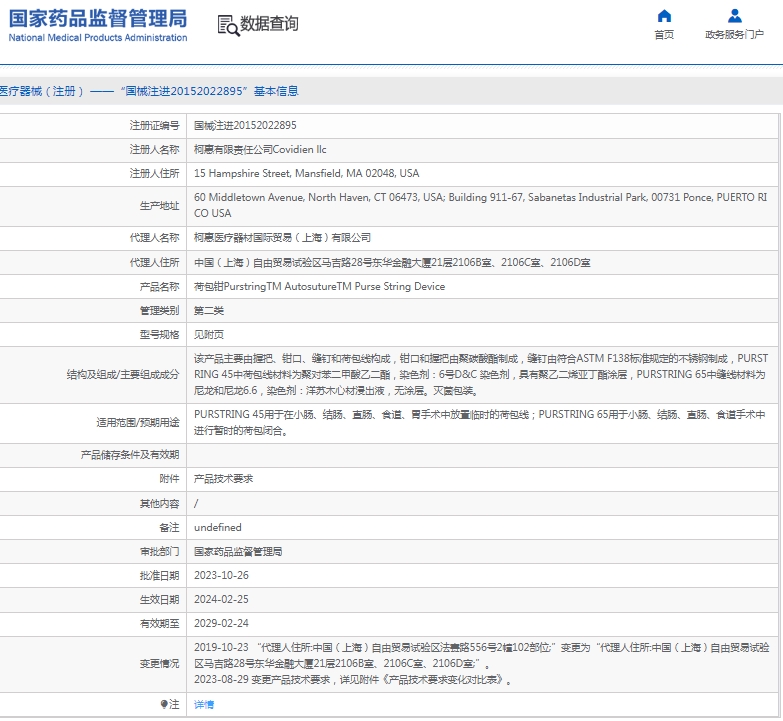Click the 生效日期 label
Viewport: 783px width, 721px height.
(159, 599)
